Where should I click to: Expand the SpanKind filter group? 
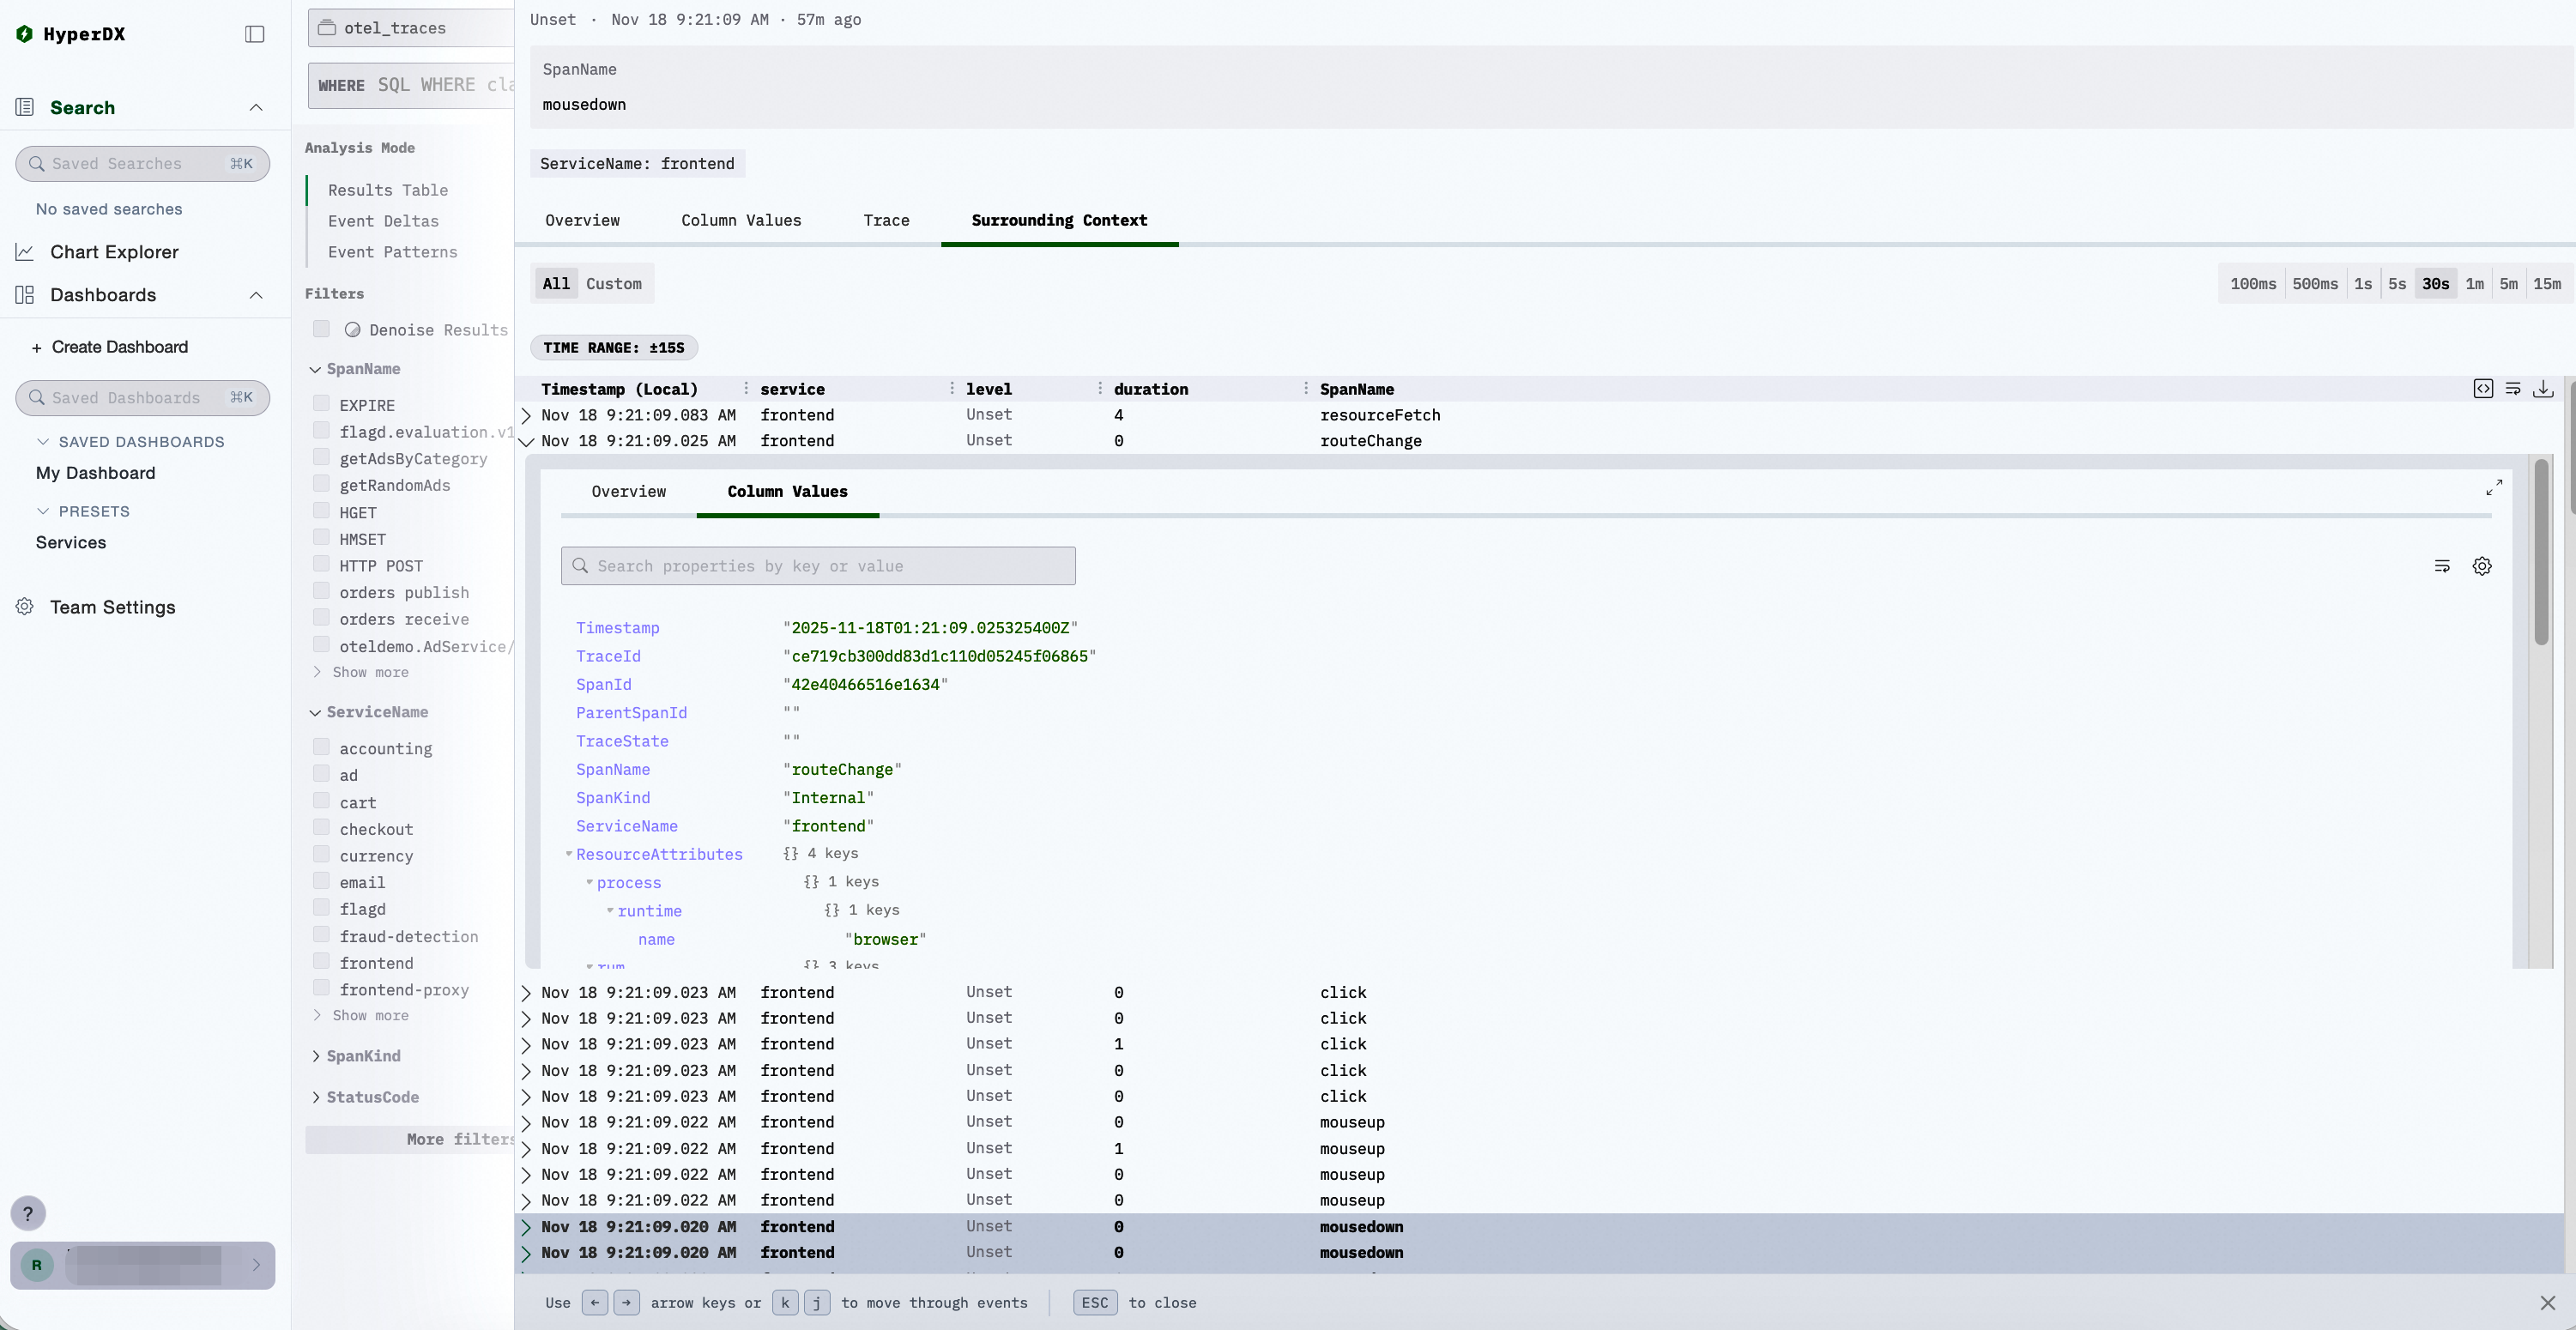363,1056
